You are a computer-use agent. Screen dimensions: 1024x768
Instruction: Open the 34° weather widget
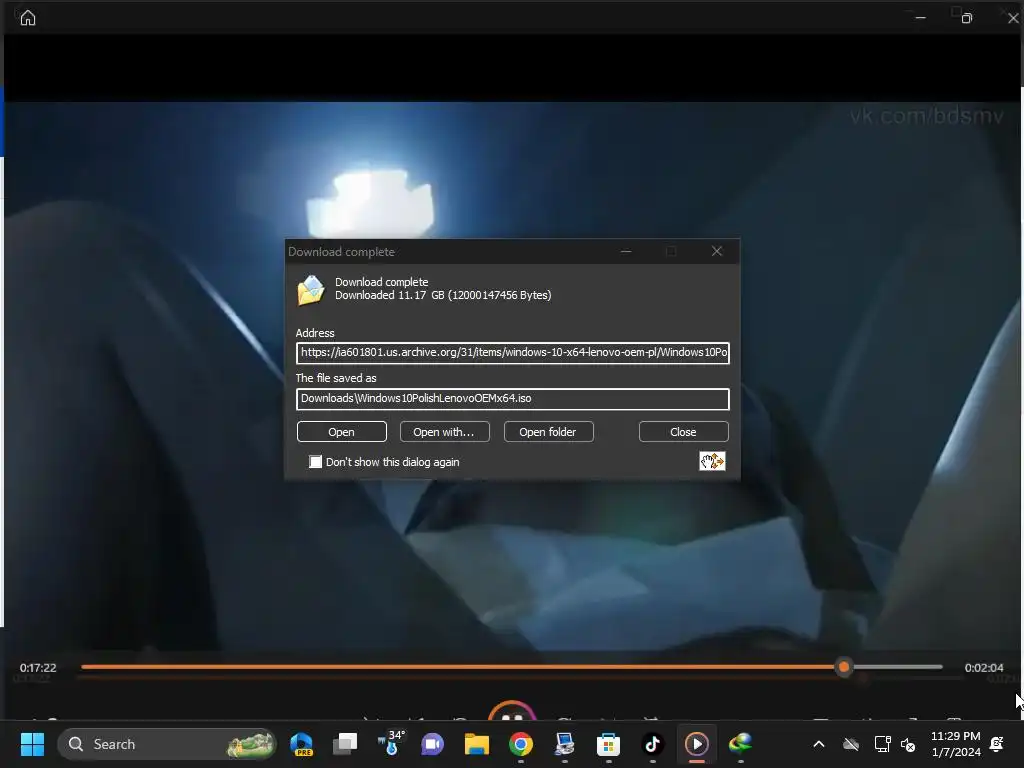pos(391,744)
